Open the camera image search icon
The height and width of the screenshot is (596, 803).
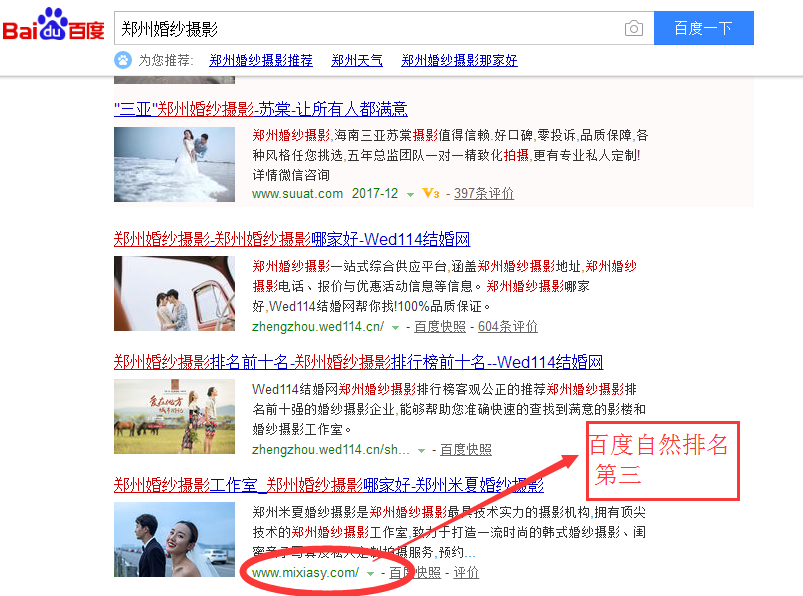tap(633, 28)
